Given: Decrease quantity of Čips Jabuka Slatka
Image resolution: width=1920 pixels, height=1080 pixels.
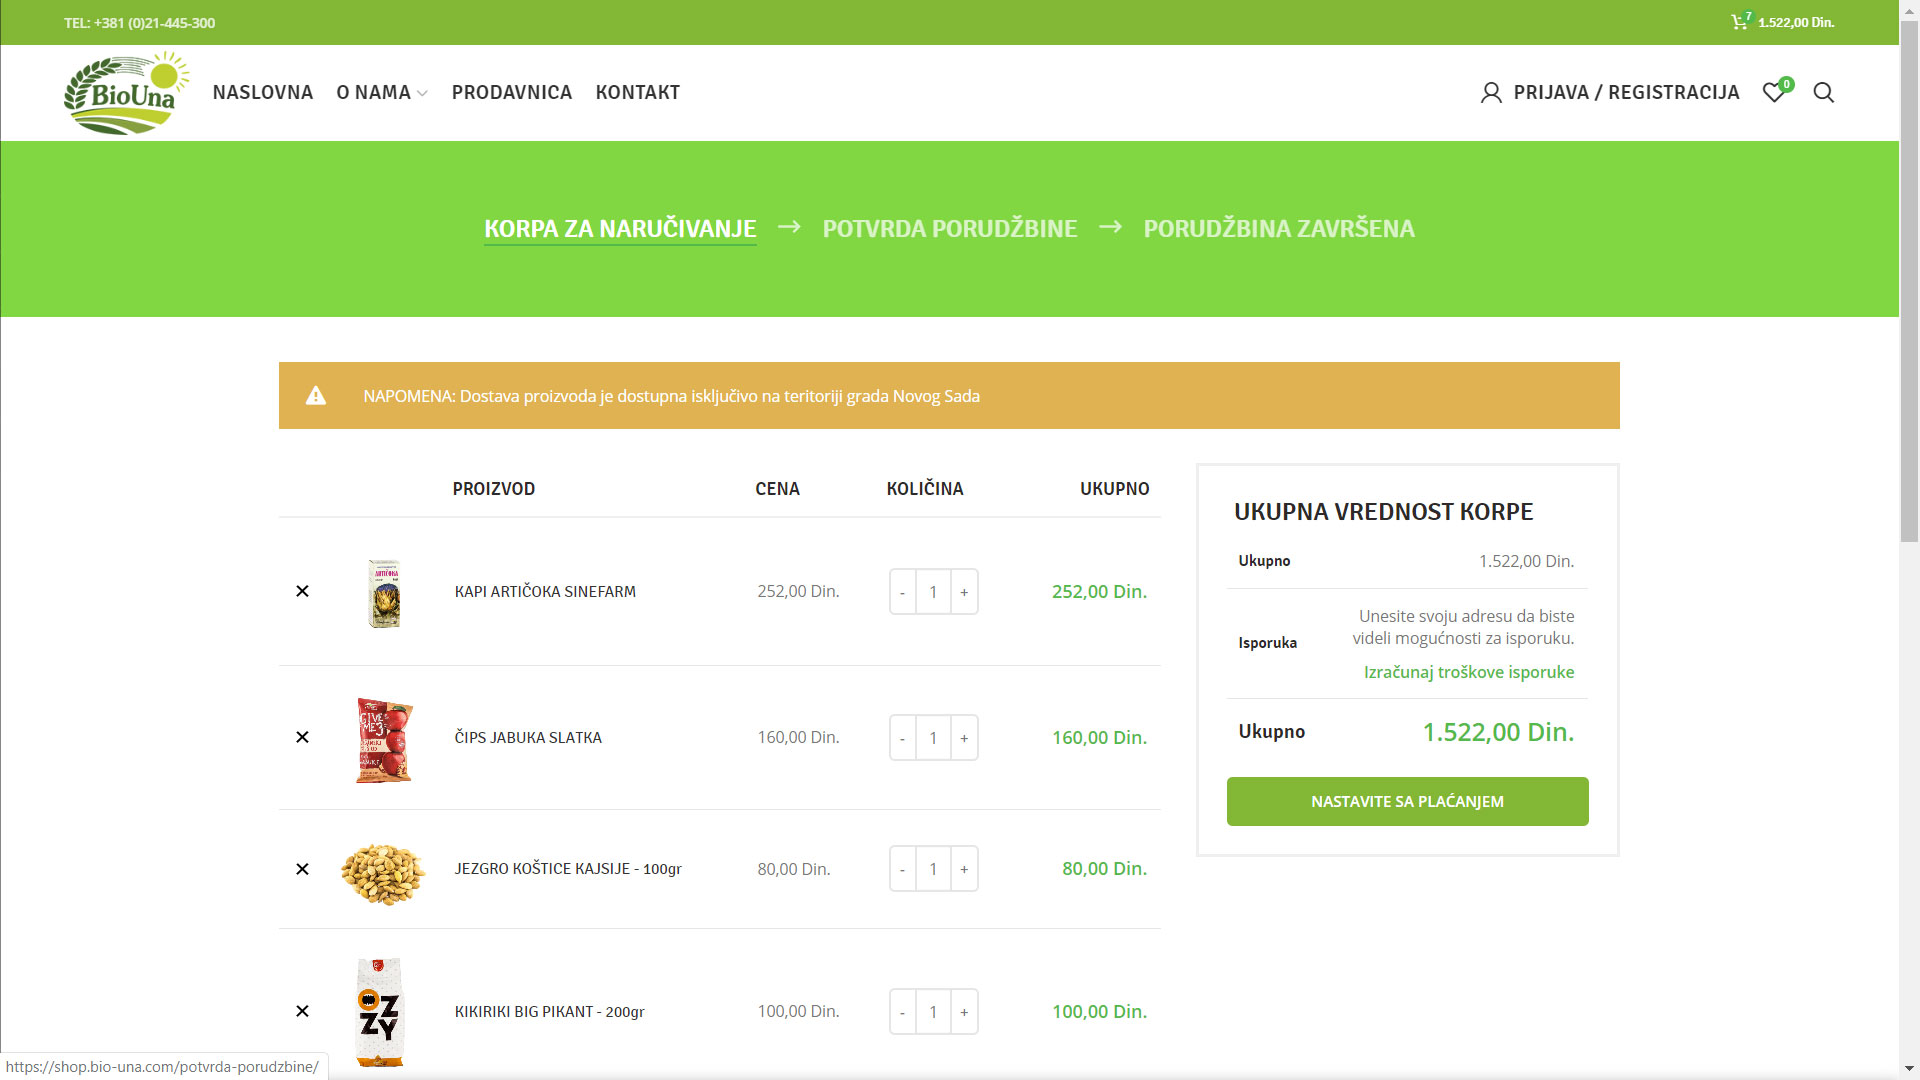Looking at the screenshot, I should (x=902, y=738).
